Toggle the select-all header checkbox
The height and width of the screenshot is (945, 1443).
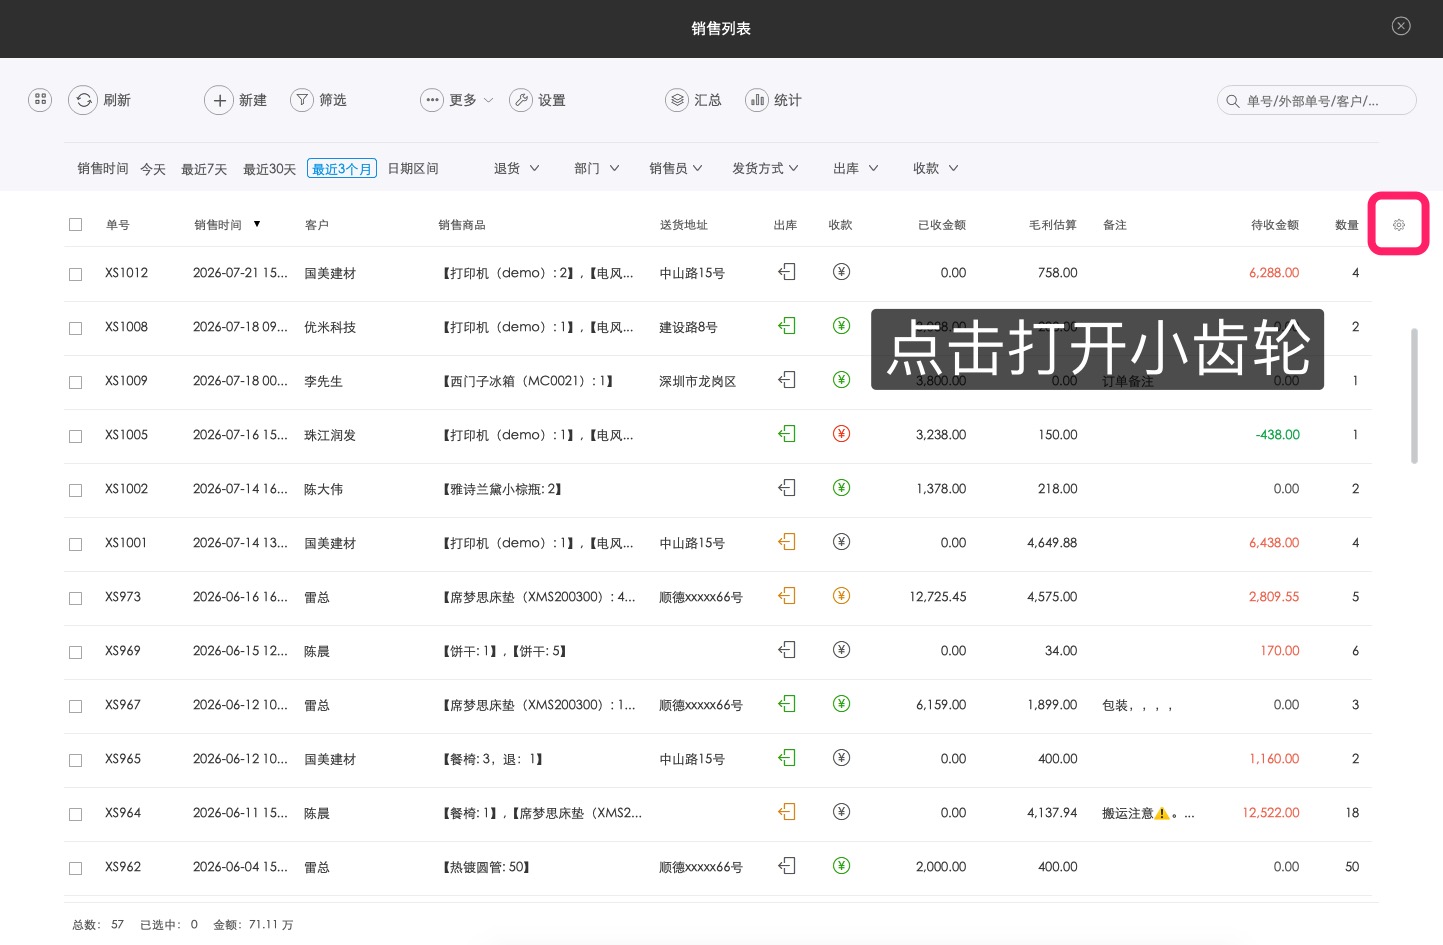[x=75, y=225]
